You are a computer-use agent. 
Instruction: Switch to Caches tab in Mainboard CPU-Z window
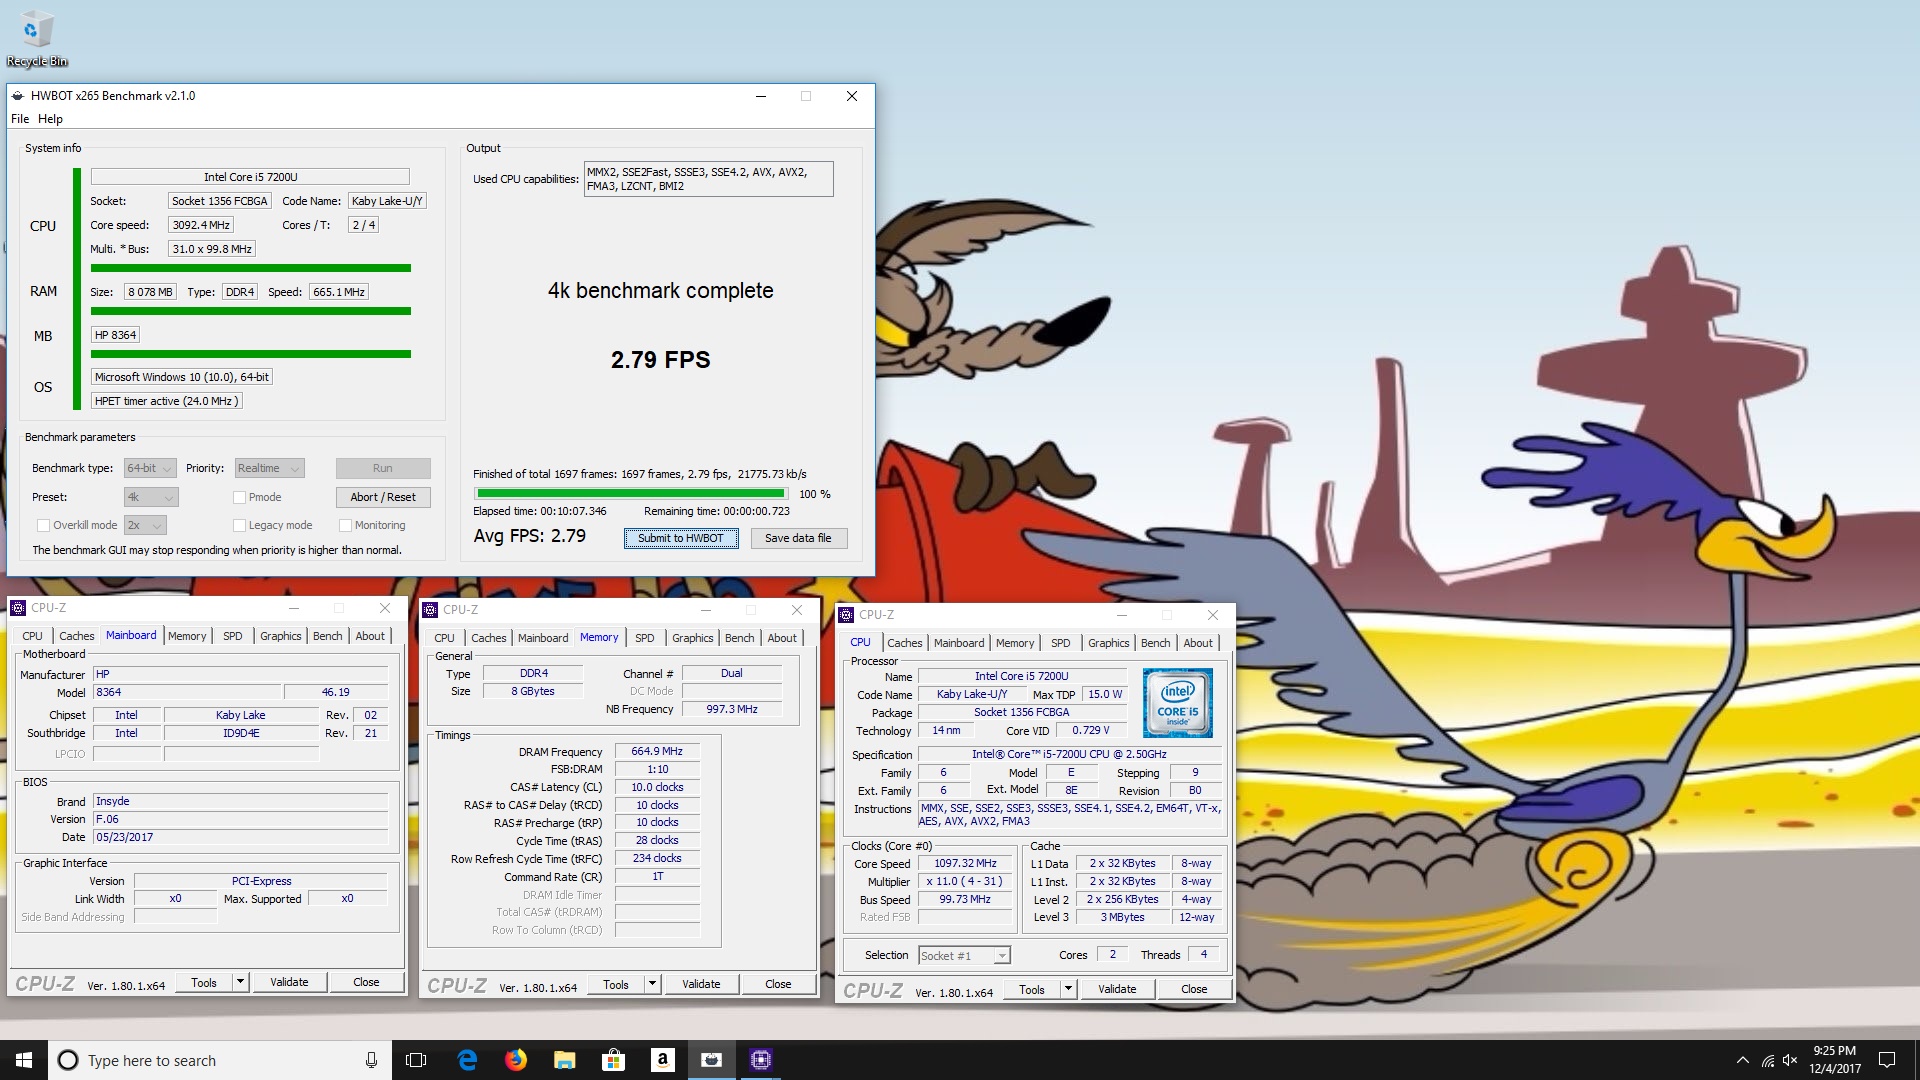pos(76,636)
